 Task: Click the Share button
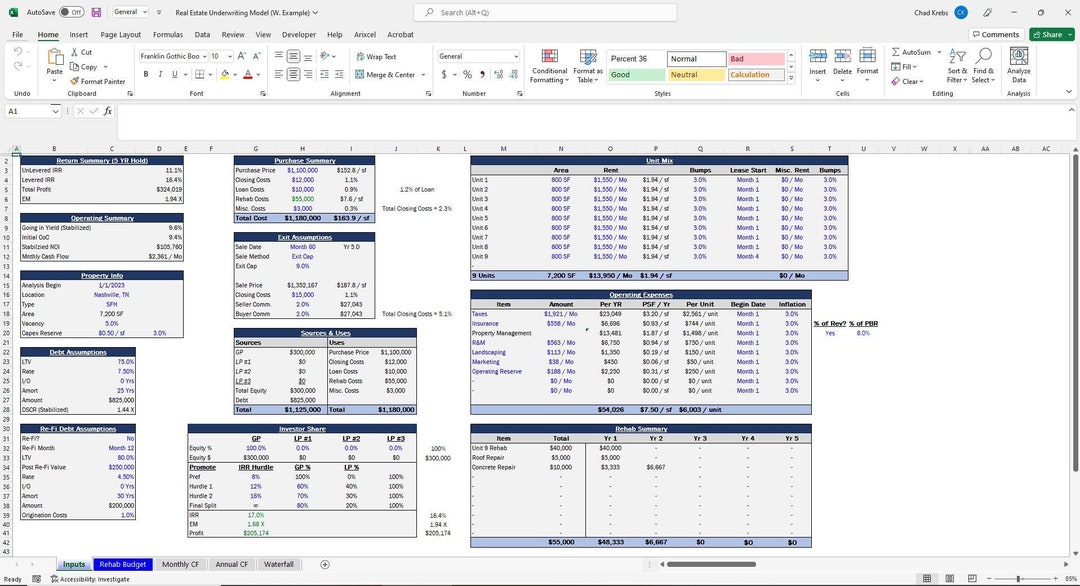[x=1050, y=33]
